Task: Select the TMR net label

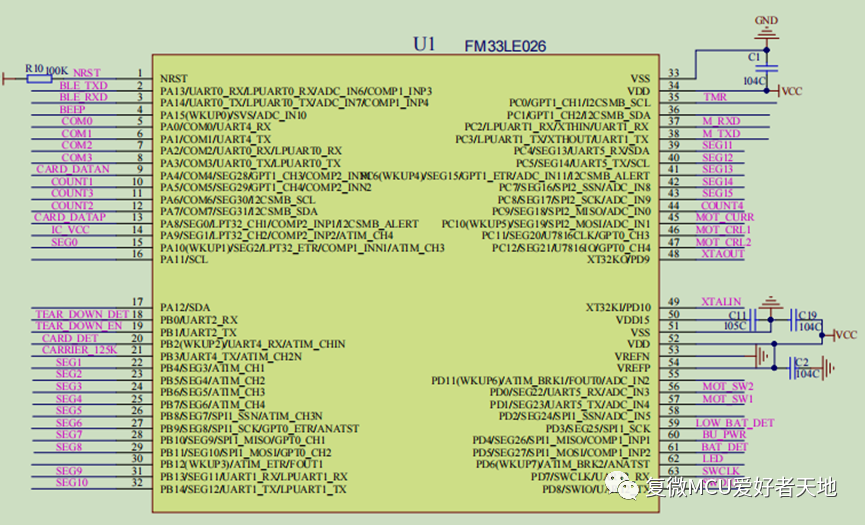Action: (x=715, y=97)
